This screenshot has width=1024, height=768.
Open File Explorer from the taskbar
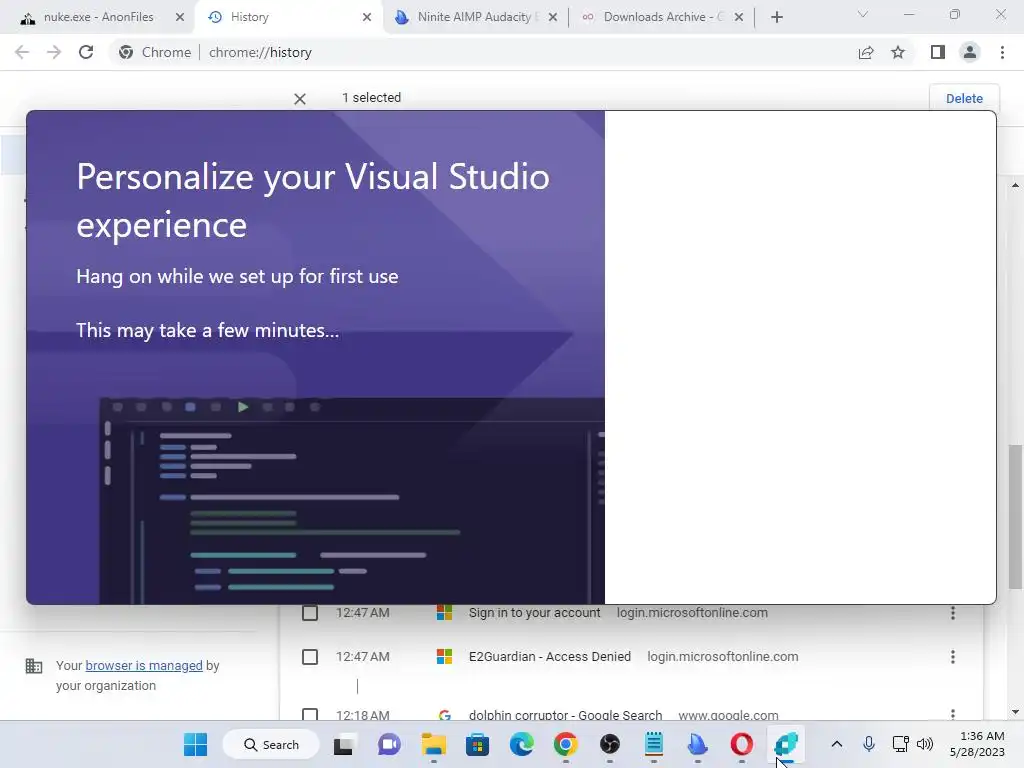tap(433, 744)
